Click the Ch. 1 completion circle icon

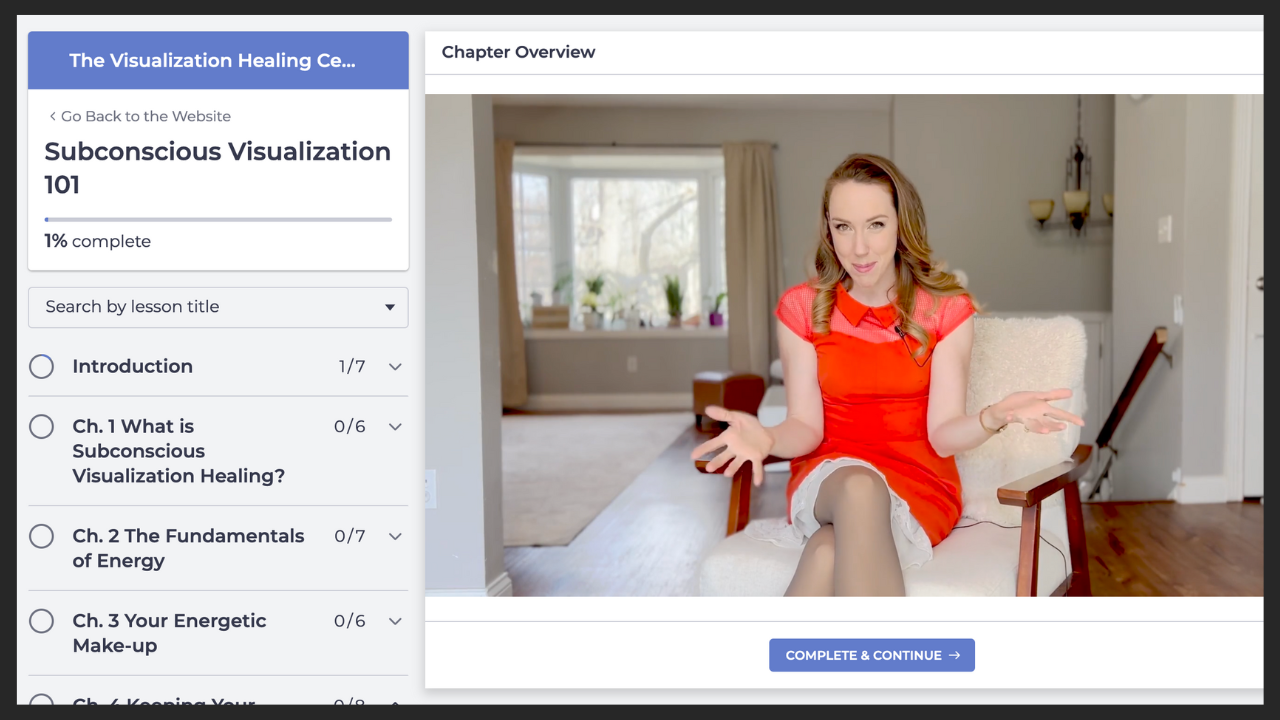pos(41,427)
